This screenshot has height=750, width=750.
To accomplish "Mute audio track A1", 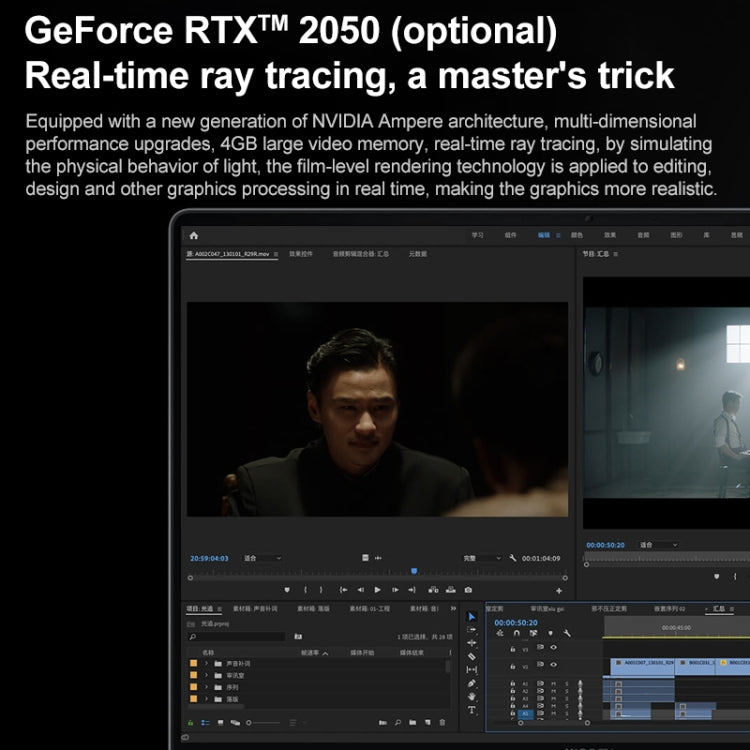I will pos(552,684).
